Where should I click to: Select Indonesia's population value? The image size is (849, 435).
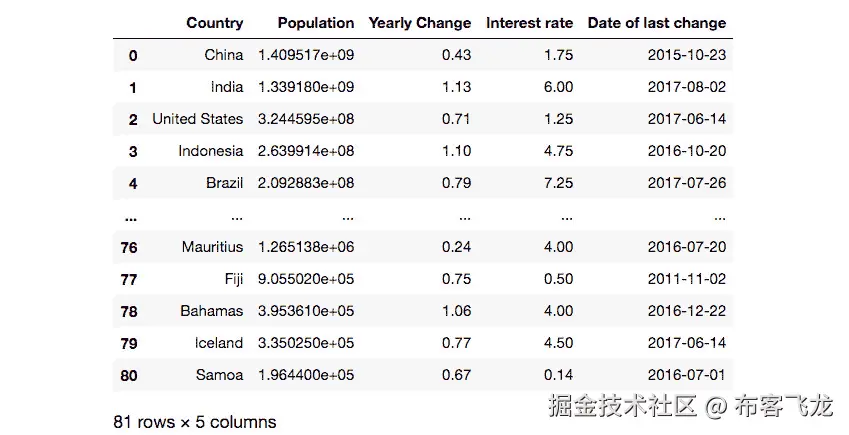[306, 151]
